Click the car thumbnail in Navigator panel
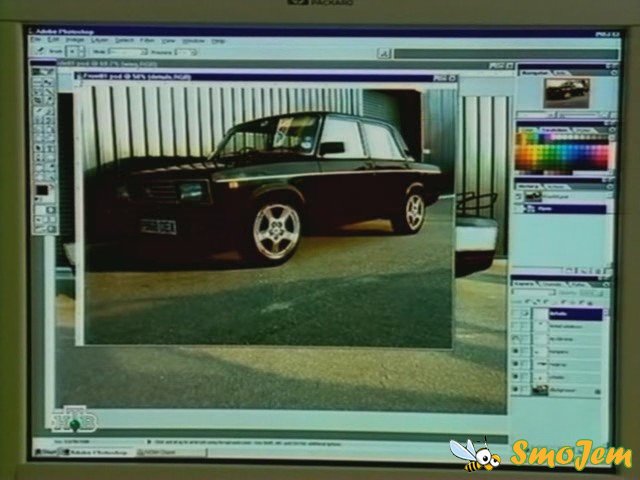The width and height of the screenshot is (640, 480). point(567,93)
